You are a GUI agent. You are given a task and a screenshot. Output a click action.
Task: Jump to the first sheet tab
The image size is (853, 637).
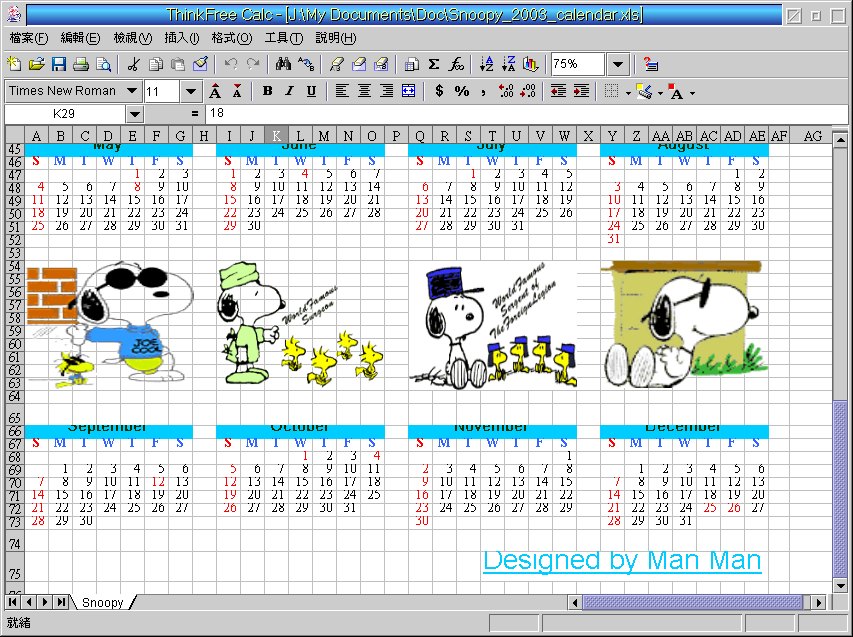click(13, 602)
